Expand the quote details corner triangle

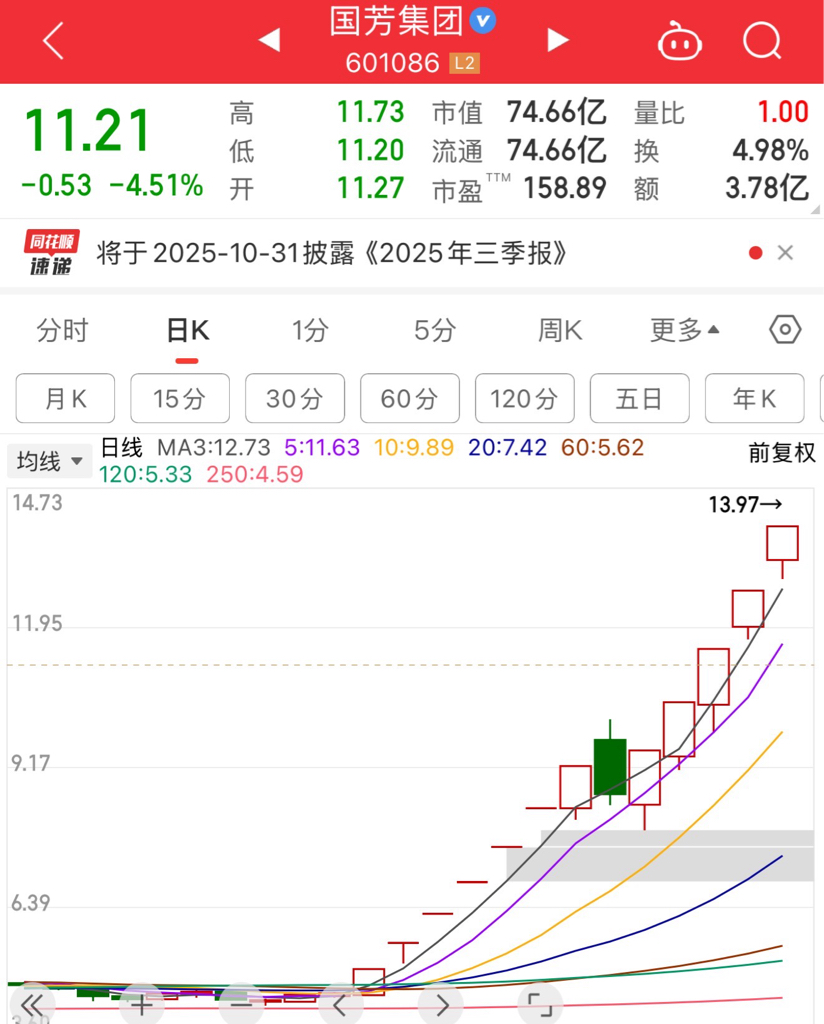[x=816, y=210]
